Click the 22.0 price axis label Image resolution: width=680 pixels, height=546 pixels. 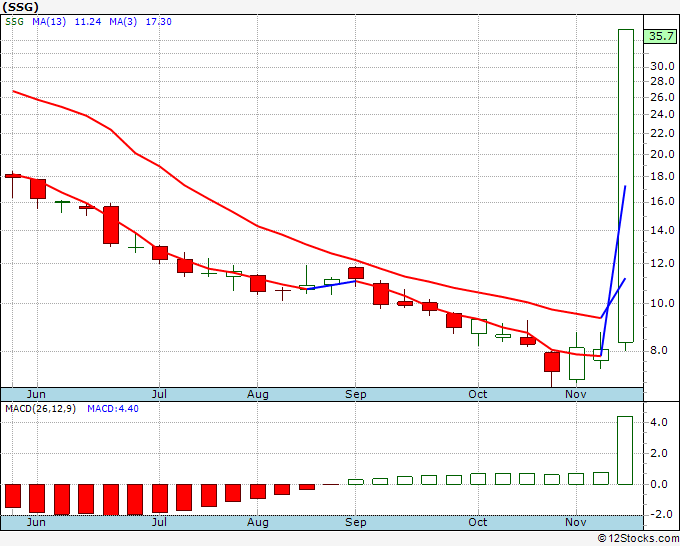(x=662, y=133)
